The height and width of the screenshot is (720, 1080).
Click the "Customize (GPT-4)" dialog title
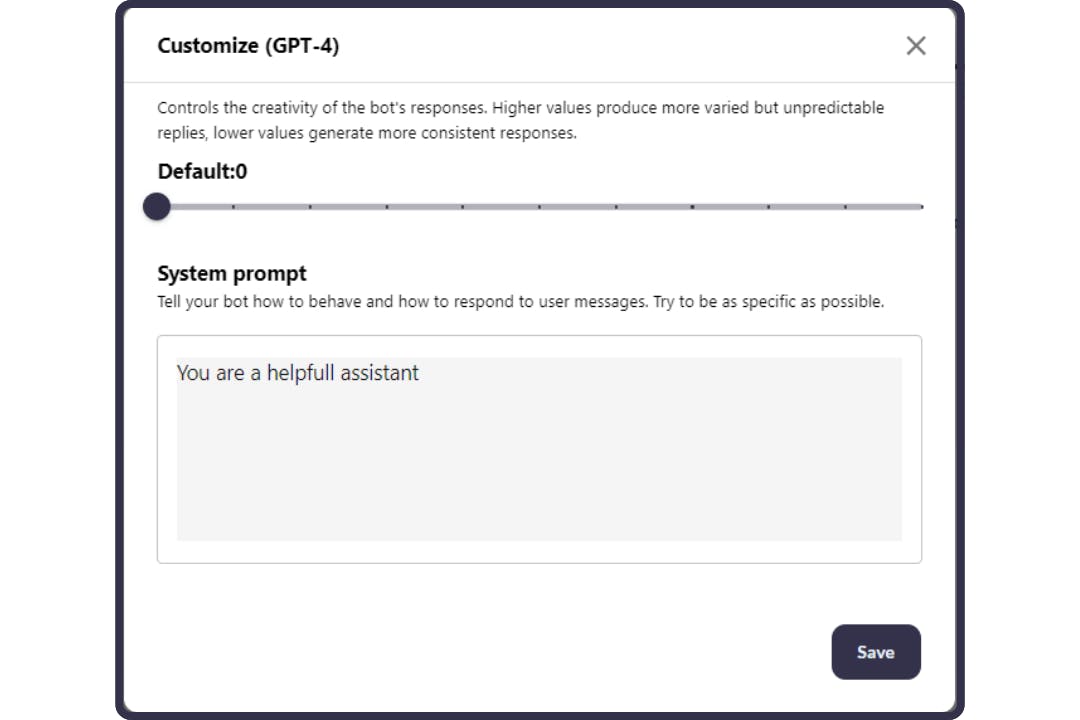[x=248, y=46]
